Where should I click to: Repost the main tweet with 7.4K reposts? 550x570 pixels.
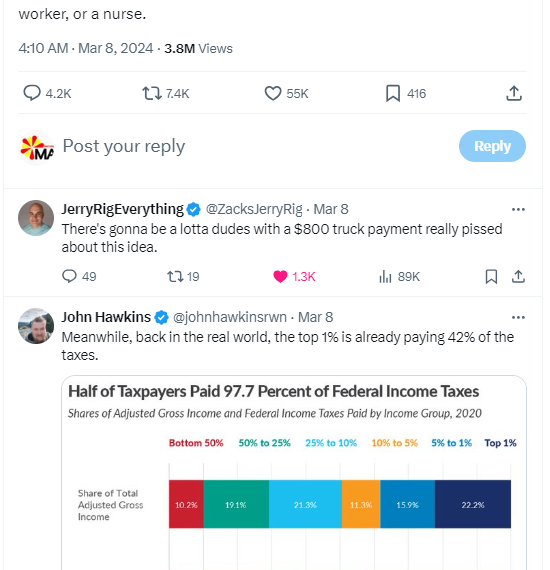click(165, 93)
